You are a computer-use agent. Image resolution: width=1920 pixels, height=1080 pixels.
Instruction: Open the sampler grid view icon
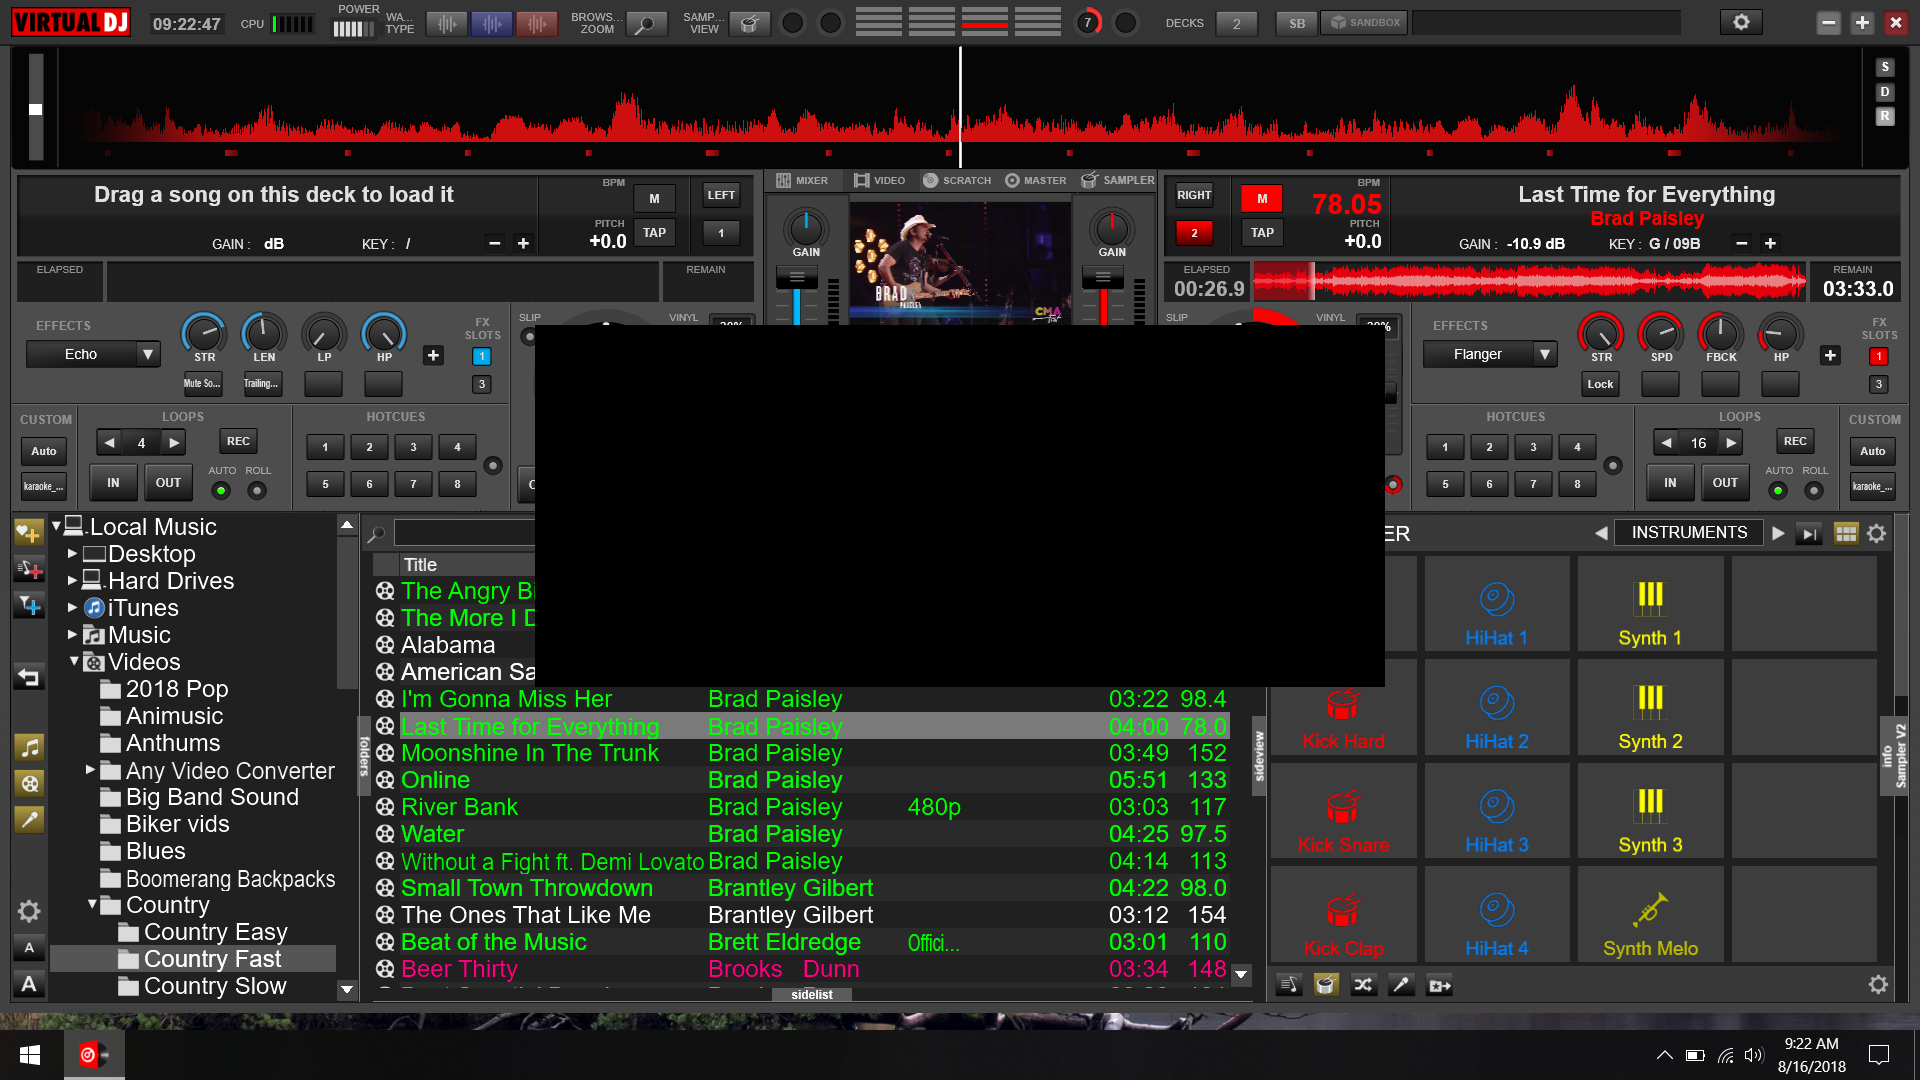1846,533
